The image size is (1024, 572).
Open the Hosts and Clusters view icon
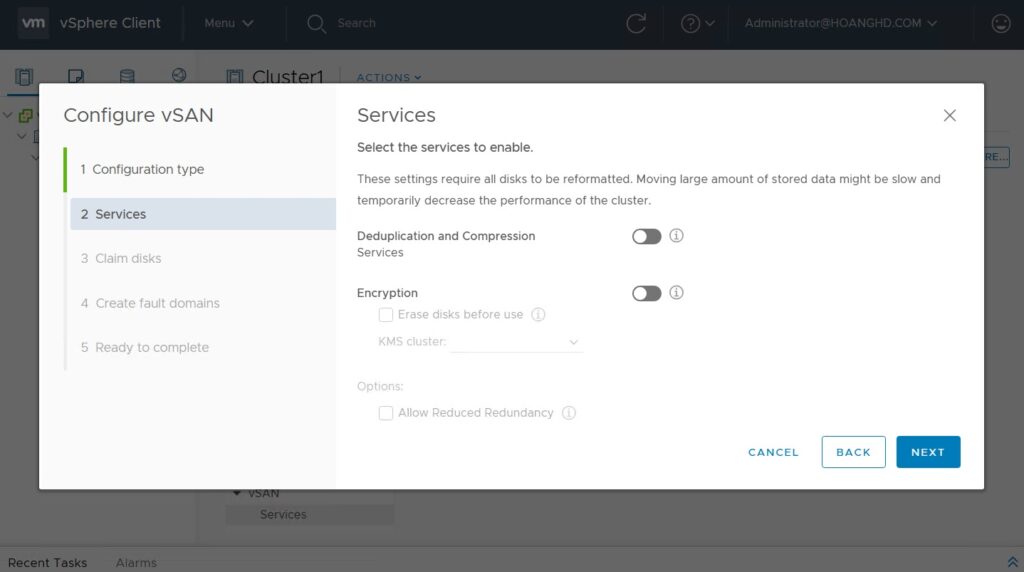point(24,76)
